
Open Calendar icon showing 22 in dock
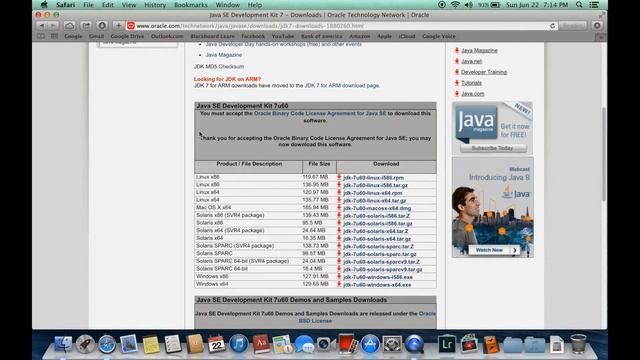tap(216, 344)
